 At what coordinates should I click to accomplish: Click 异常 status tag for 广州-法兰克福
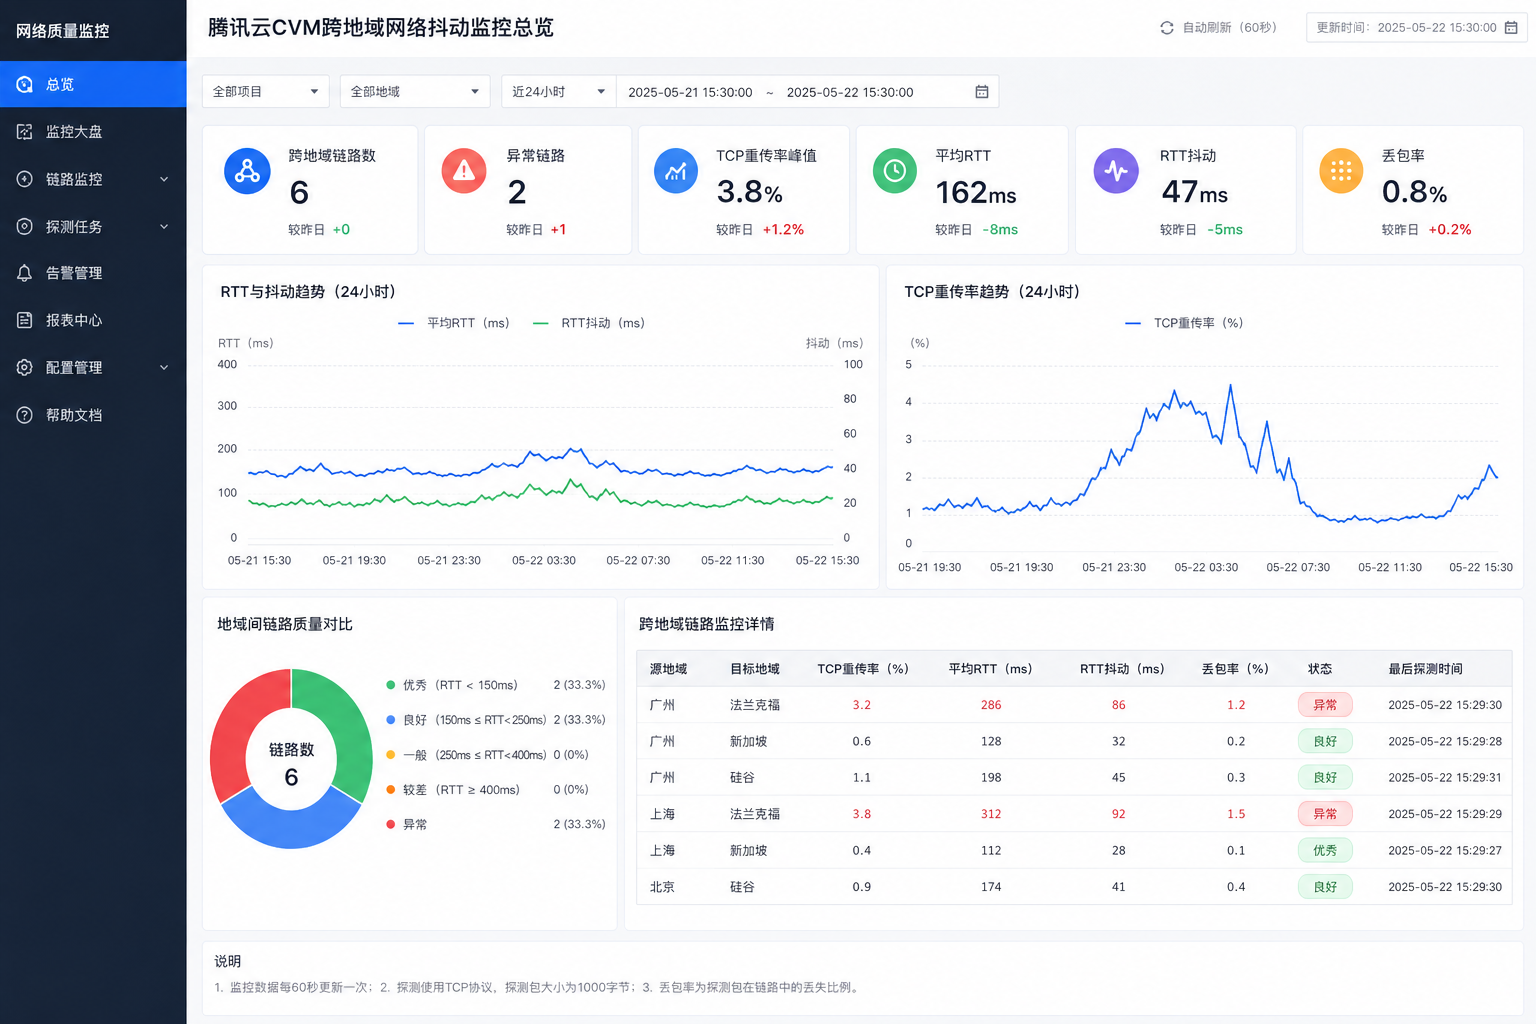click(1325, 705)
